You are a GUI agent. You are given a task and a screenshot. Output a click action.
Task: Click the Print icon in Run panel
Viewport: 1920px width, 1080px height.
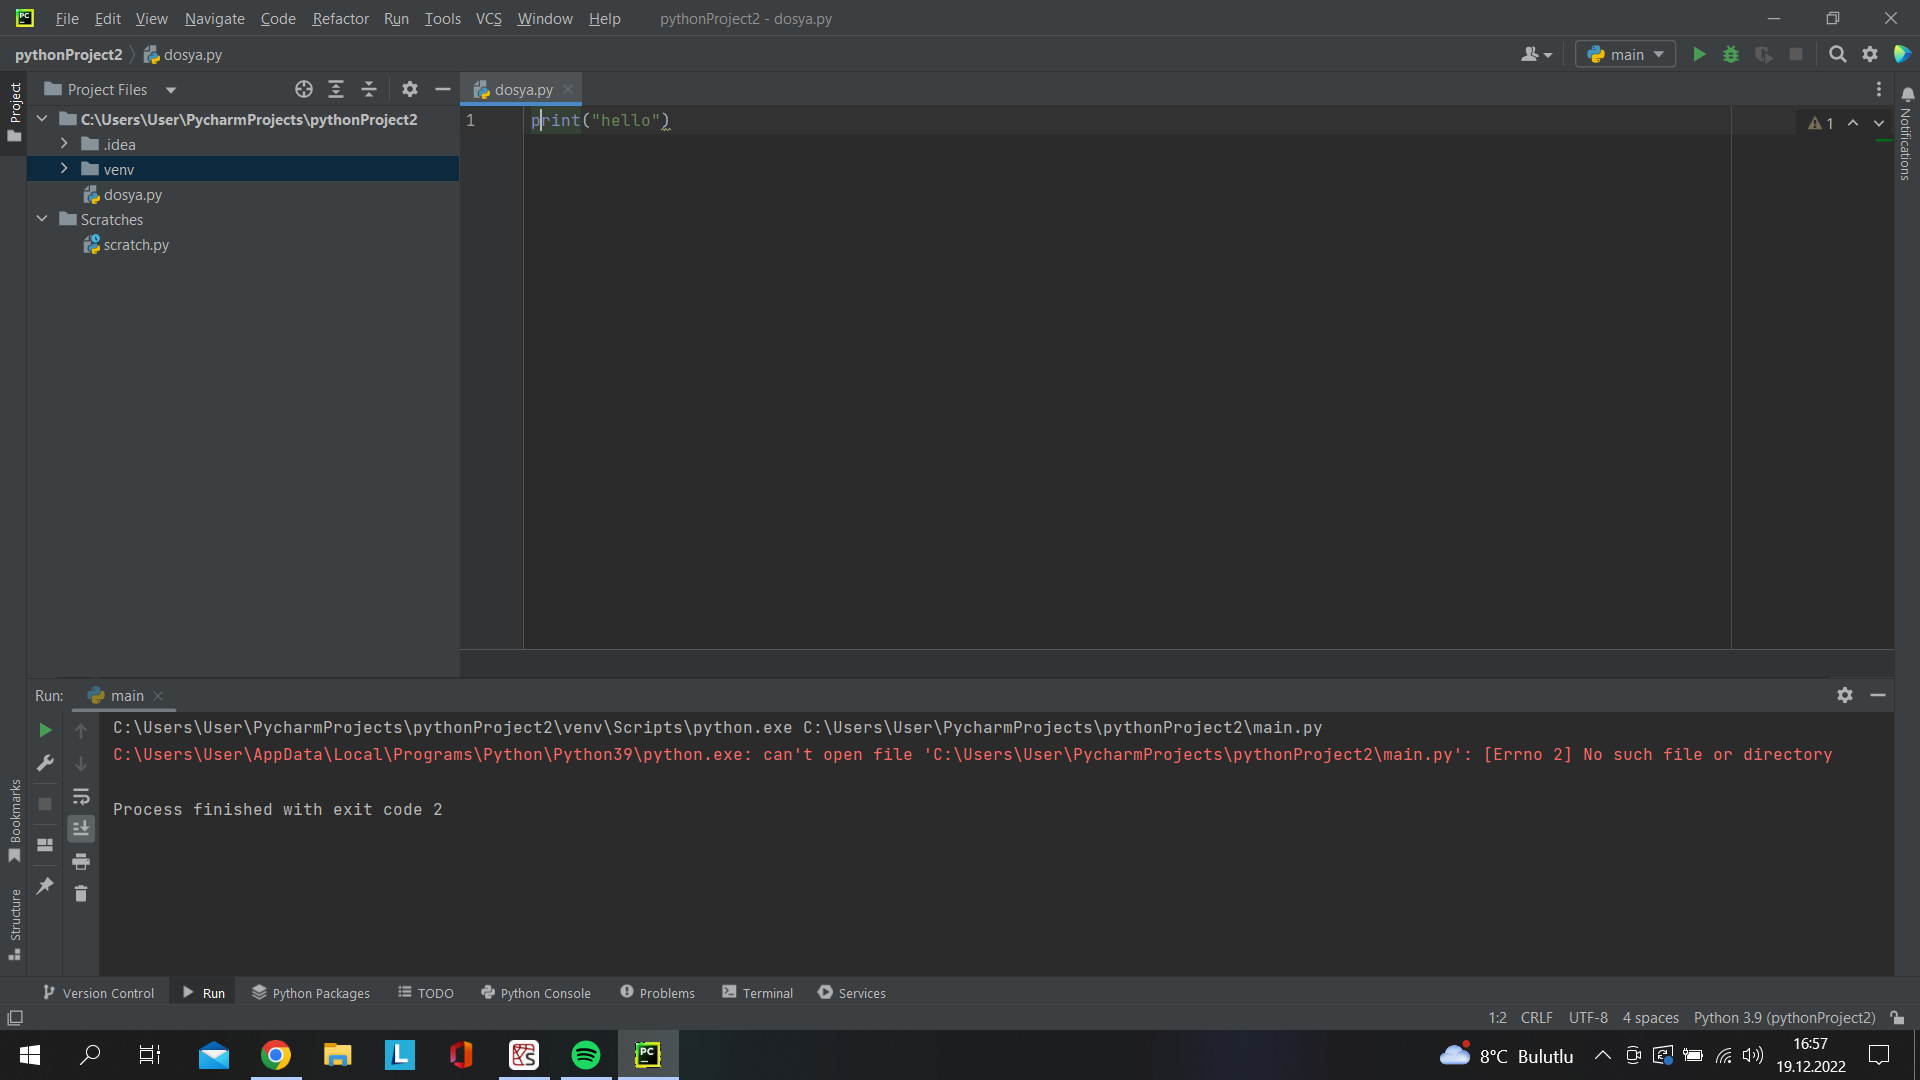pos(81,862)
